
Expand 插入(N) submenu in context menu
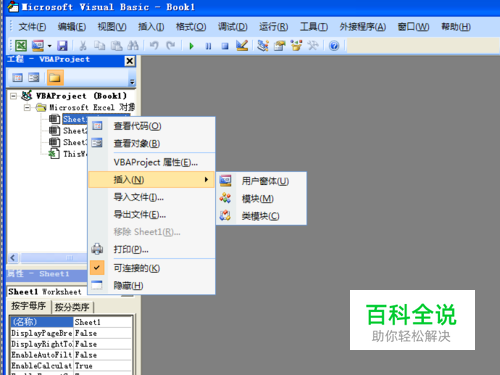pos(152,180)
